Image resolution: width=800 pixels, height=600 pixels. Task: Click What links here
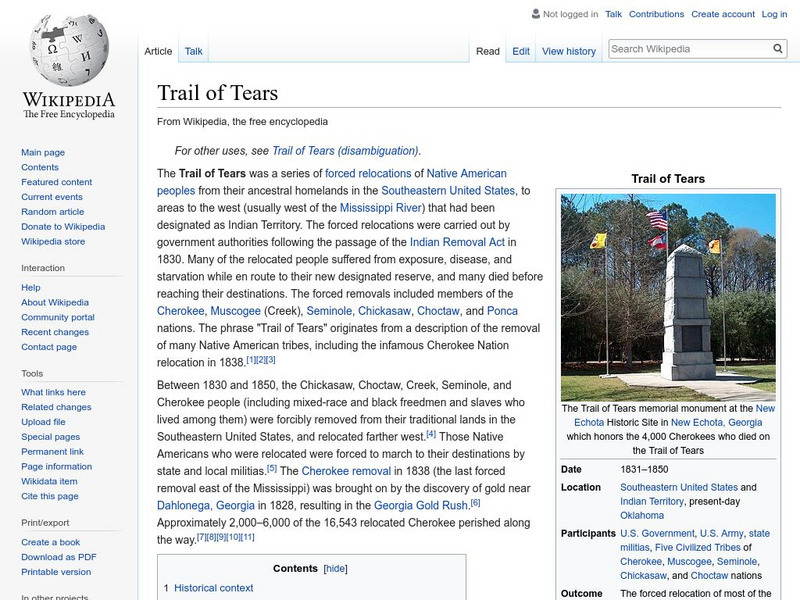[x=53, y=392]
